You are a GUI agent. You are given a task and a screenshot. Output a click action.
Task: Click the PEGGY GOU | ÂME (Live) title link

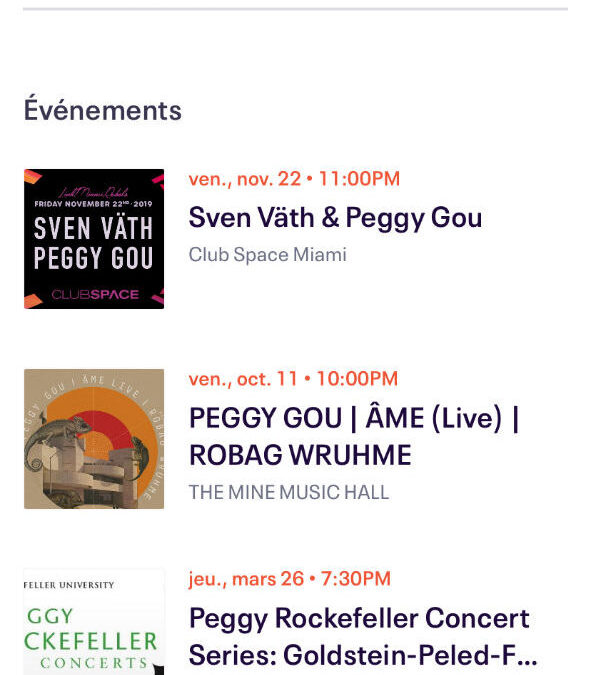354,436
